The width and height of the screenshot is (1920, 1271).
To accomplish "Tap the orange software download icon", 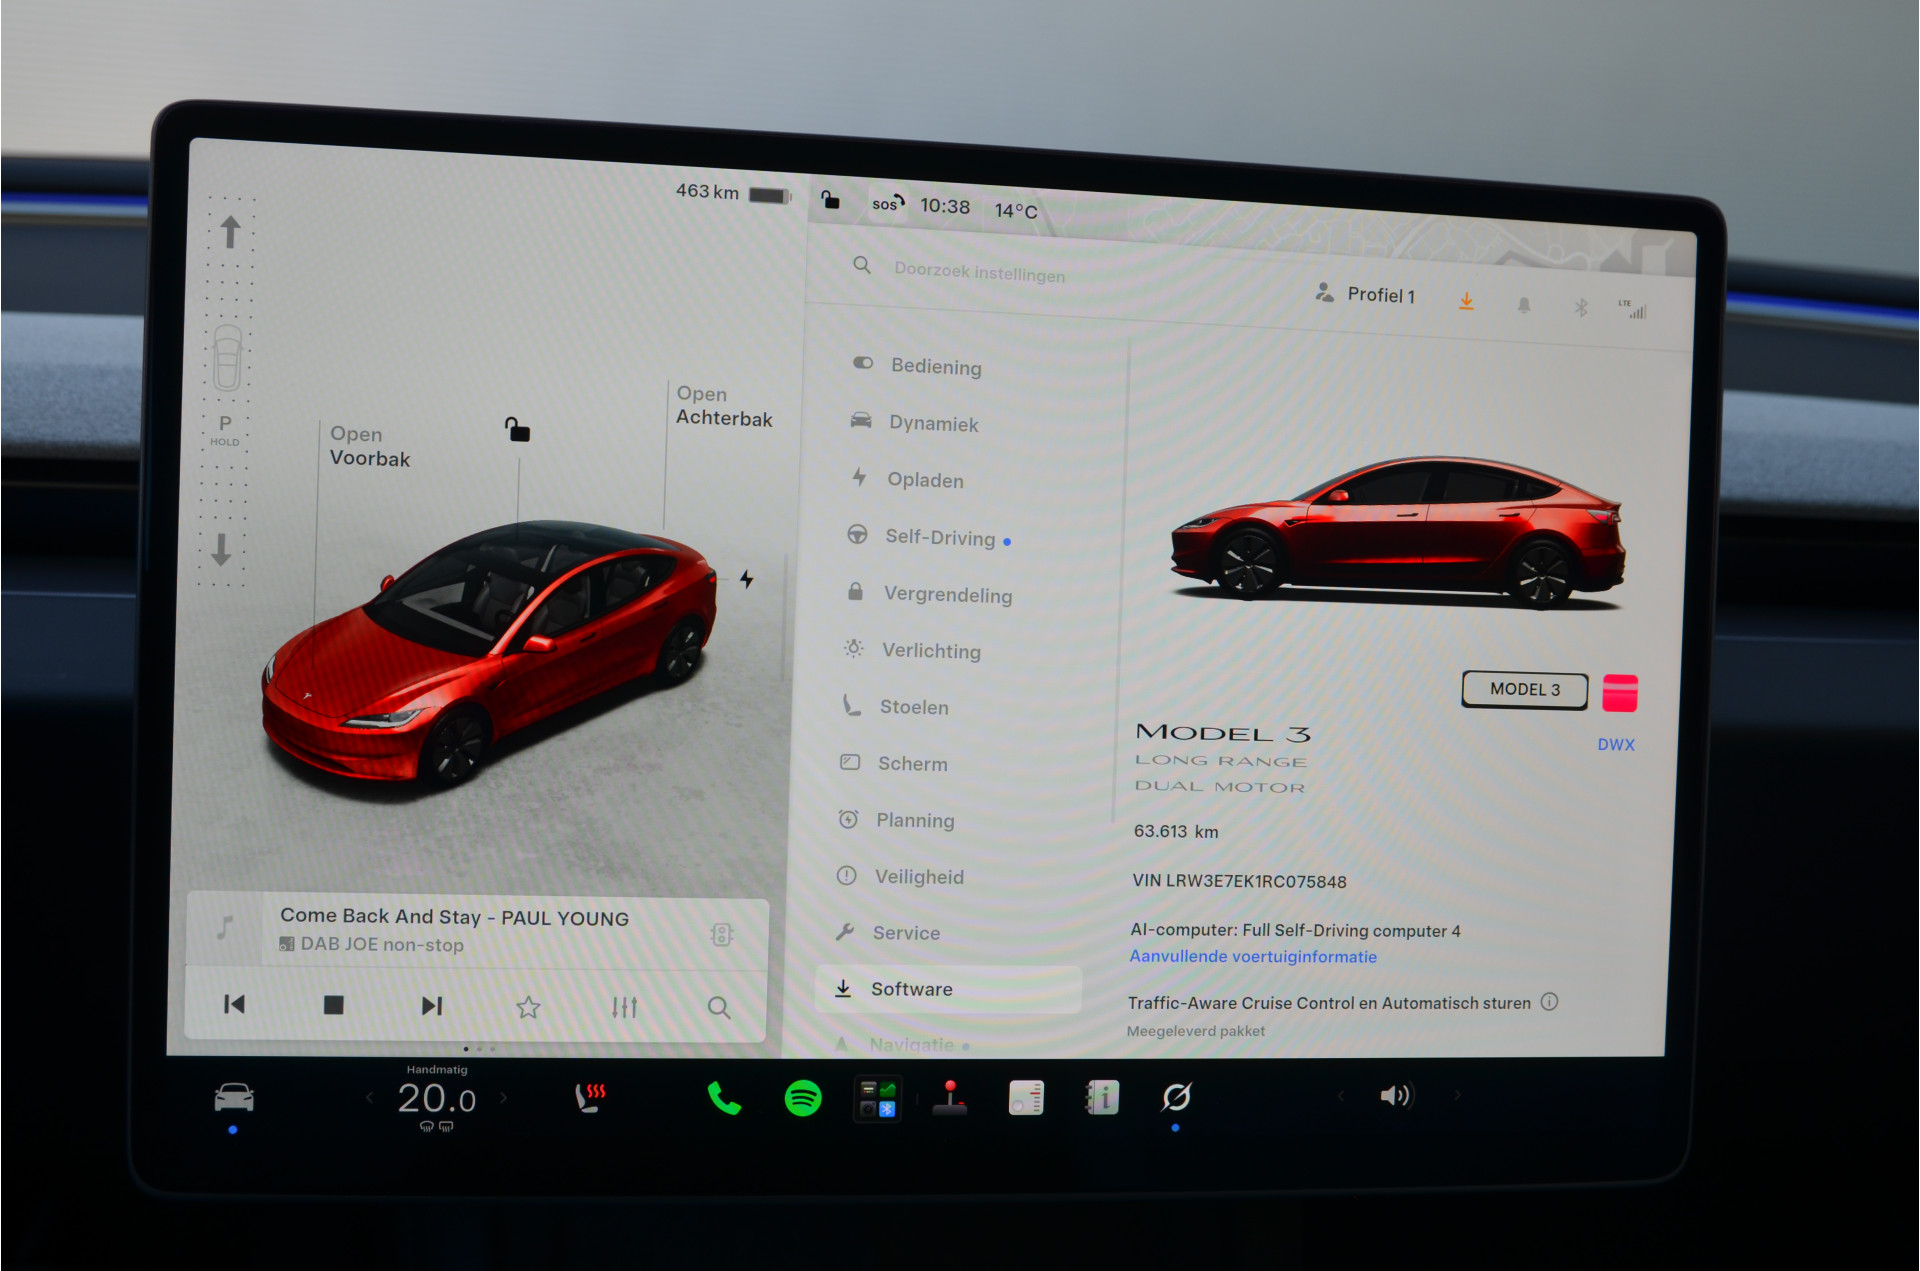I will pos(1466,302).
